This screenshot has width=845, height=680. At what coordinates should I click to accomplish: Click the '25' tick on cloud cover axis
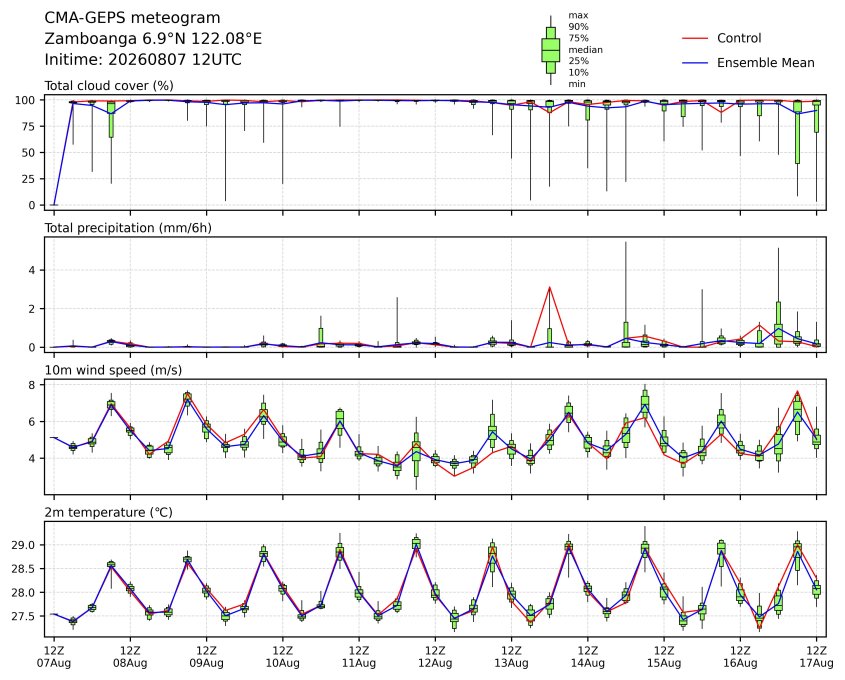tap(29, 179)
